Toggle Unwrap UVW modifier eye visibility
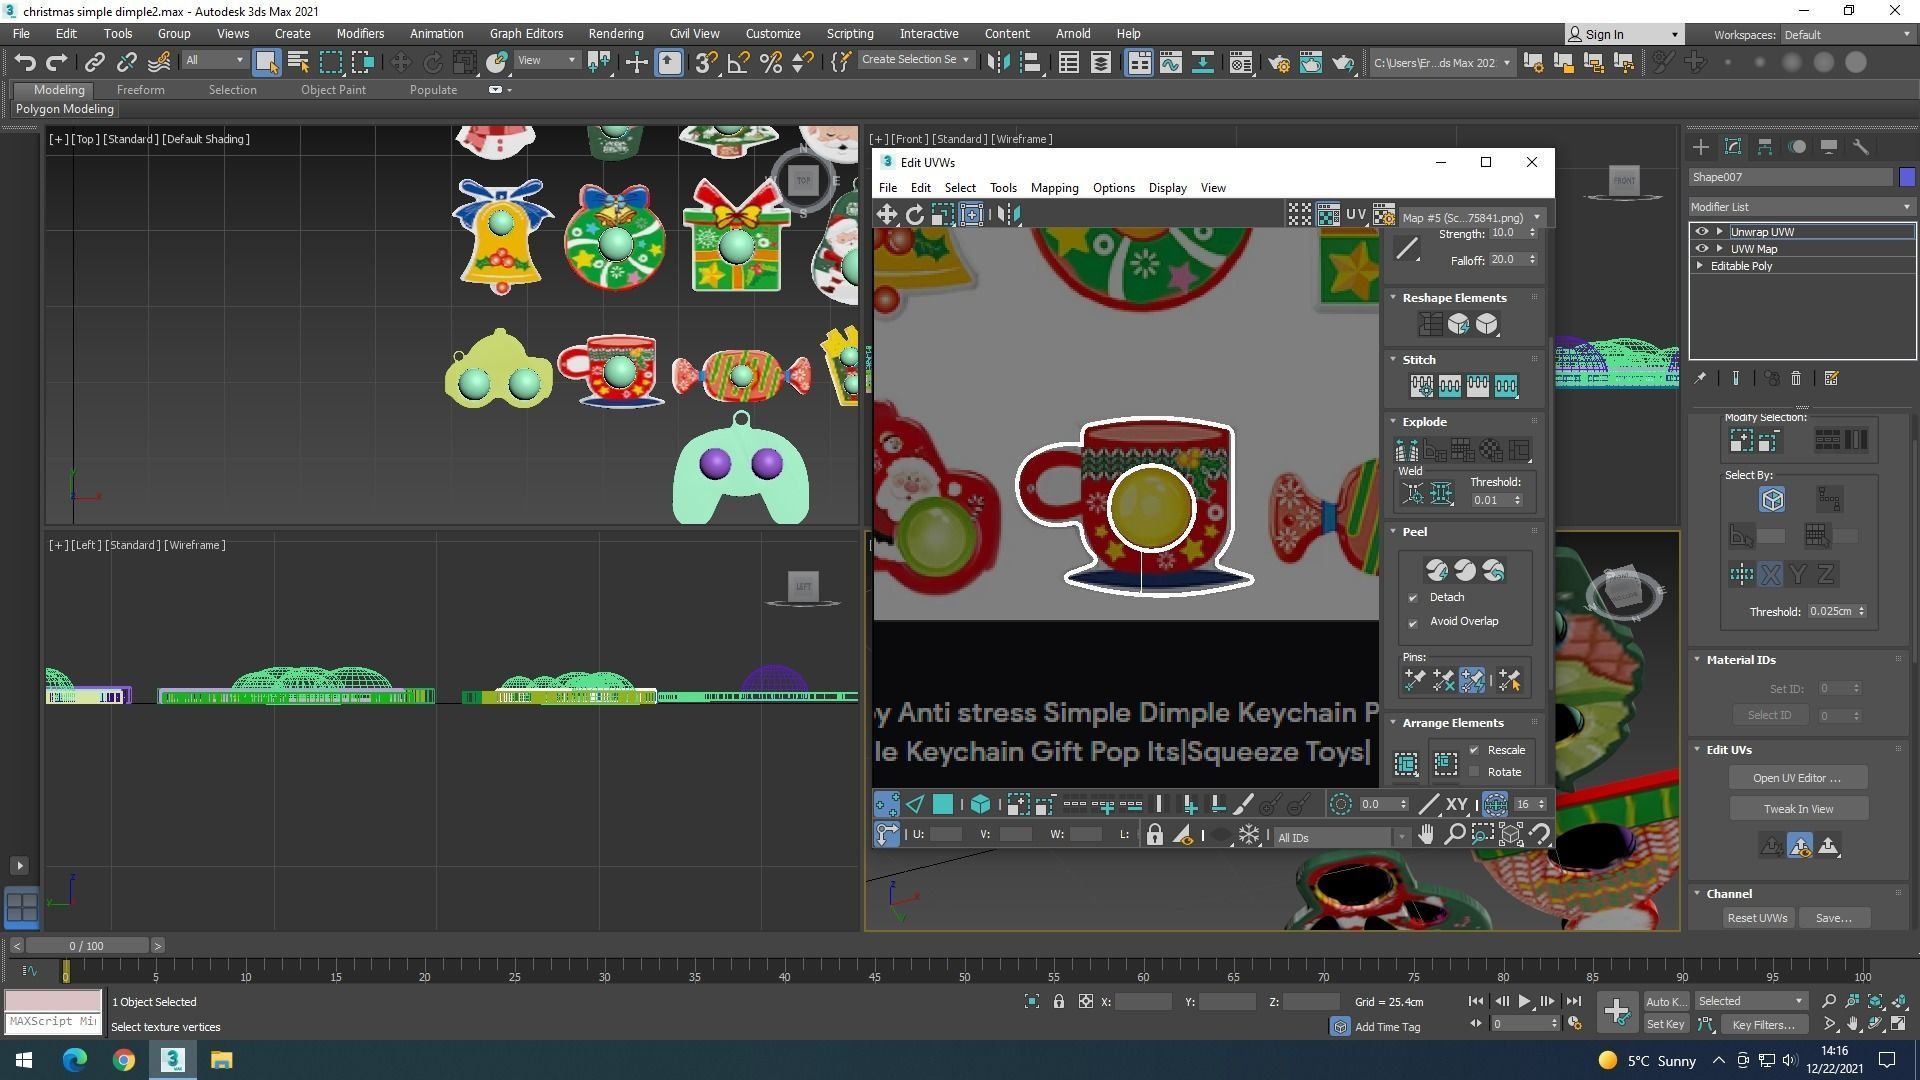 tap(1702, 232)
